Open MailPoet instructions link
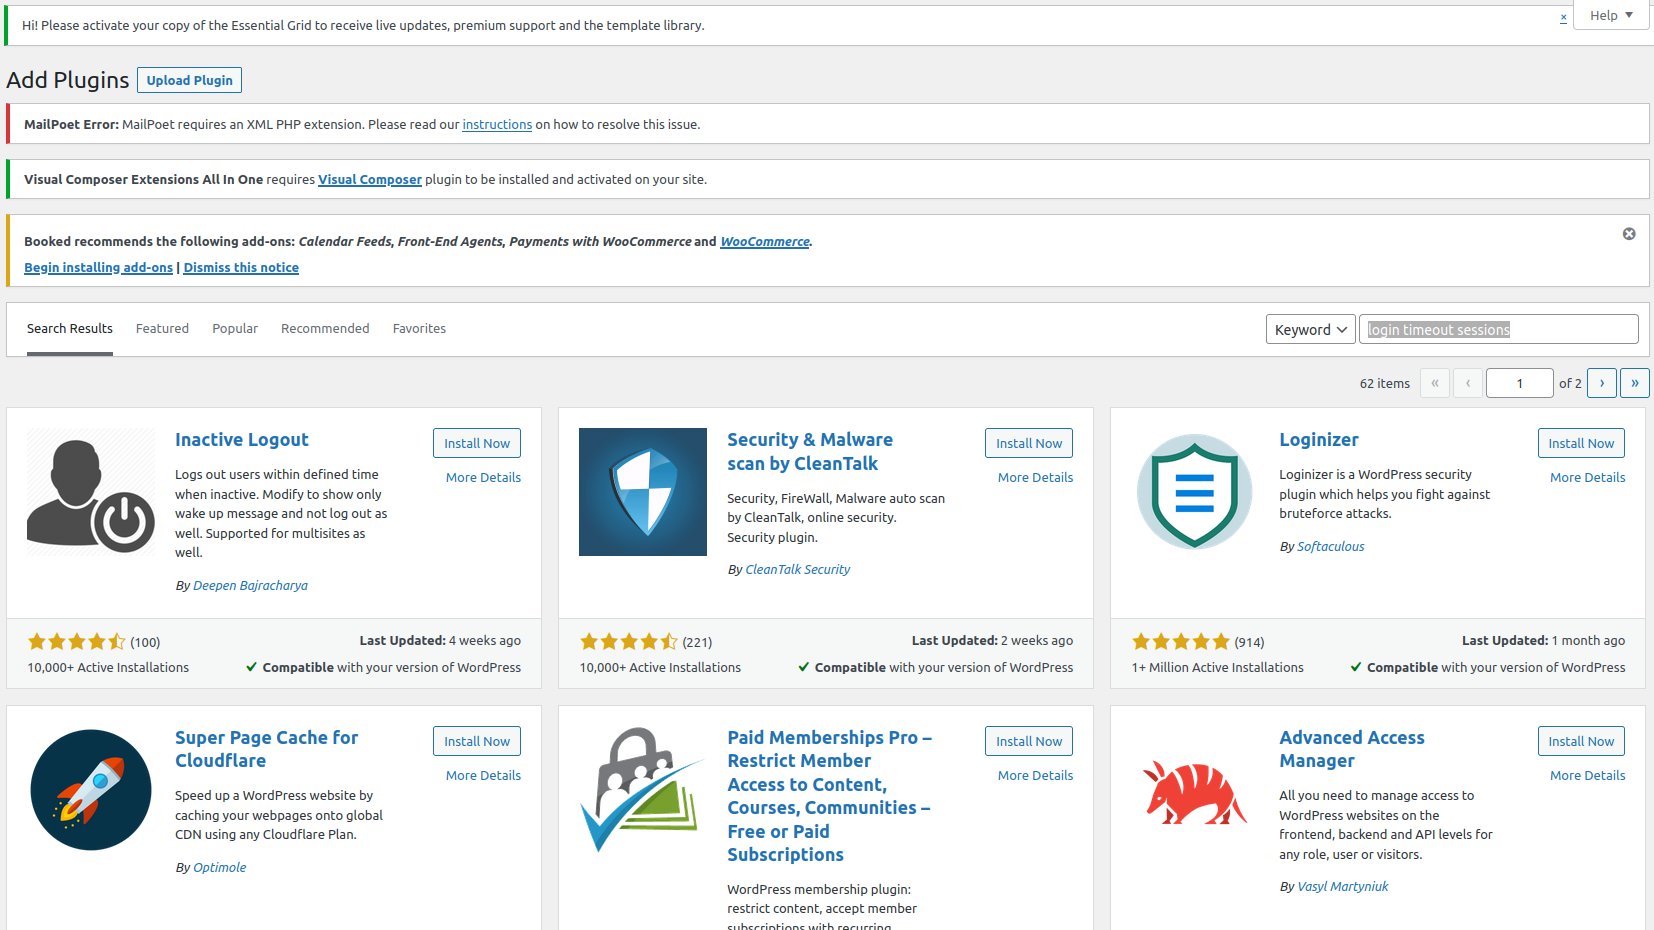The width and height of the screenshot is (1654, 930). [x=497, y=125]
